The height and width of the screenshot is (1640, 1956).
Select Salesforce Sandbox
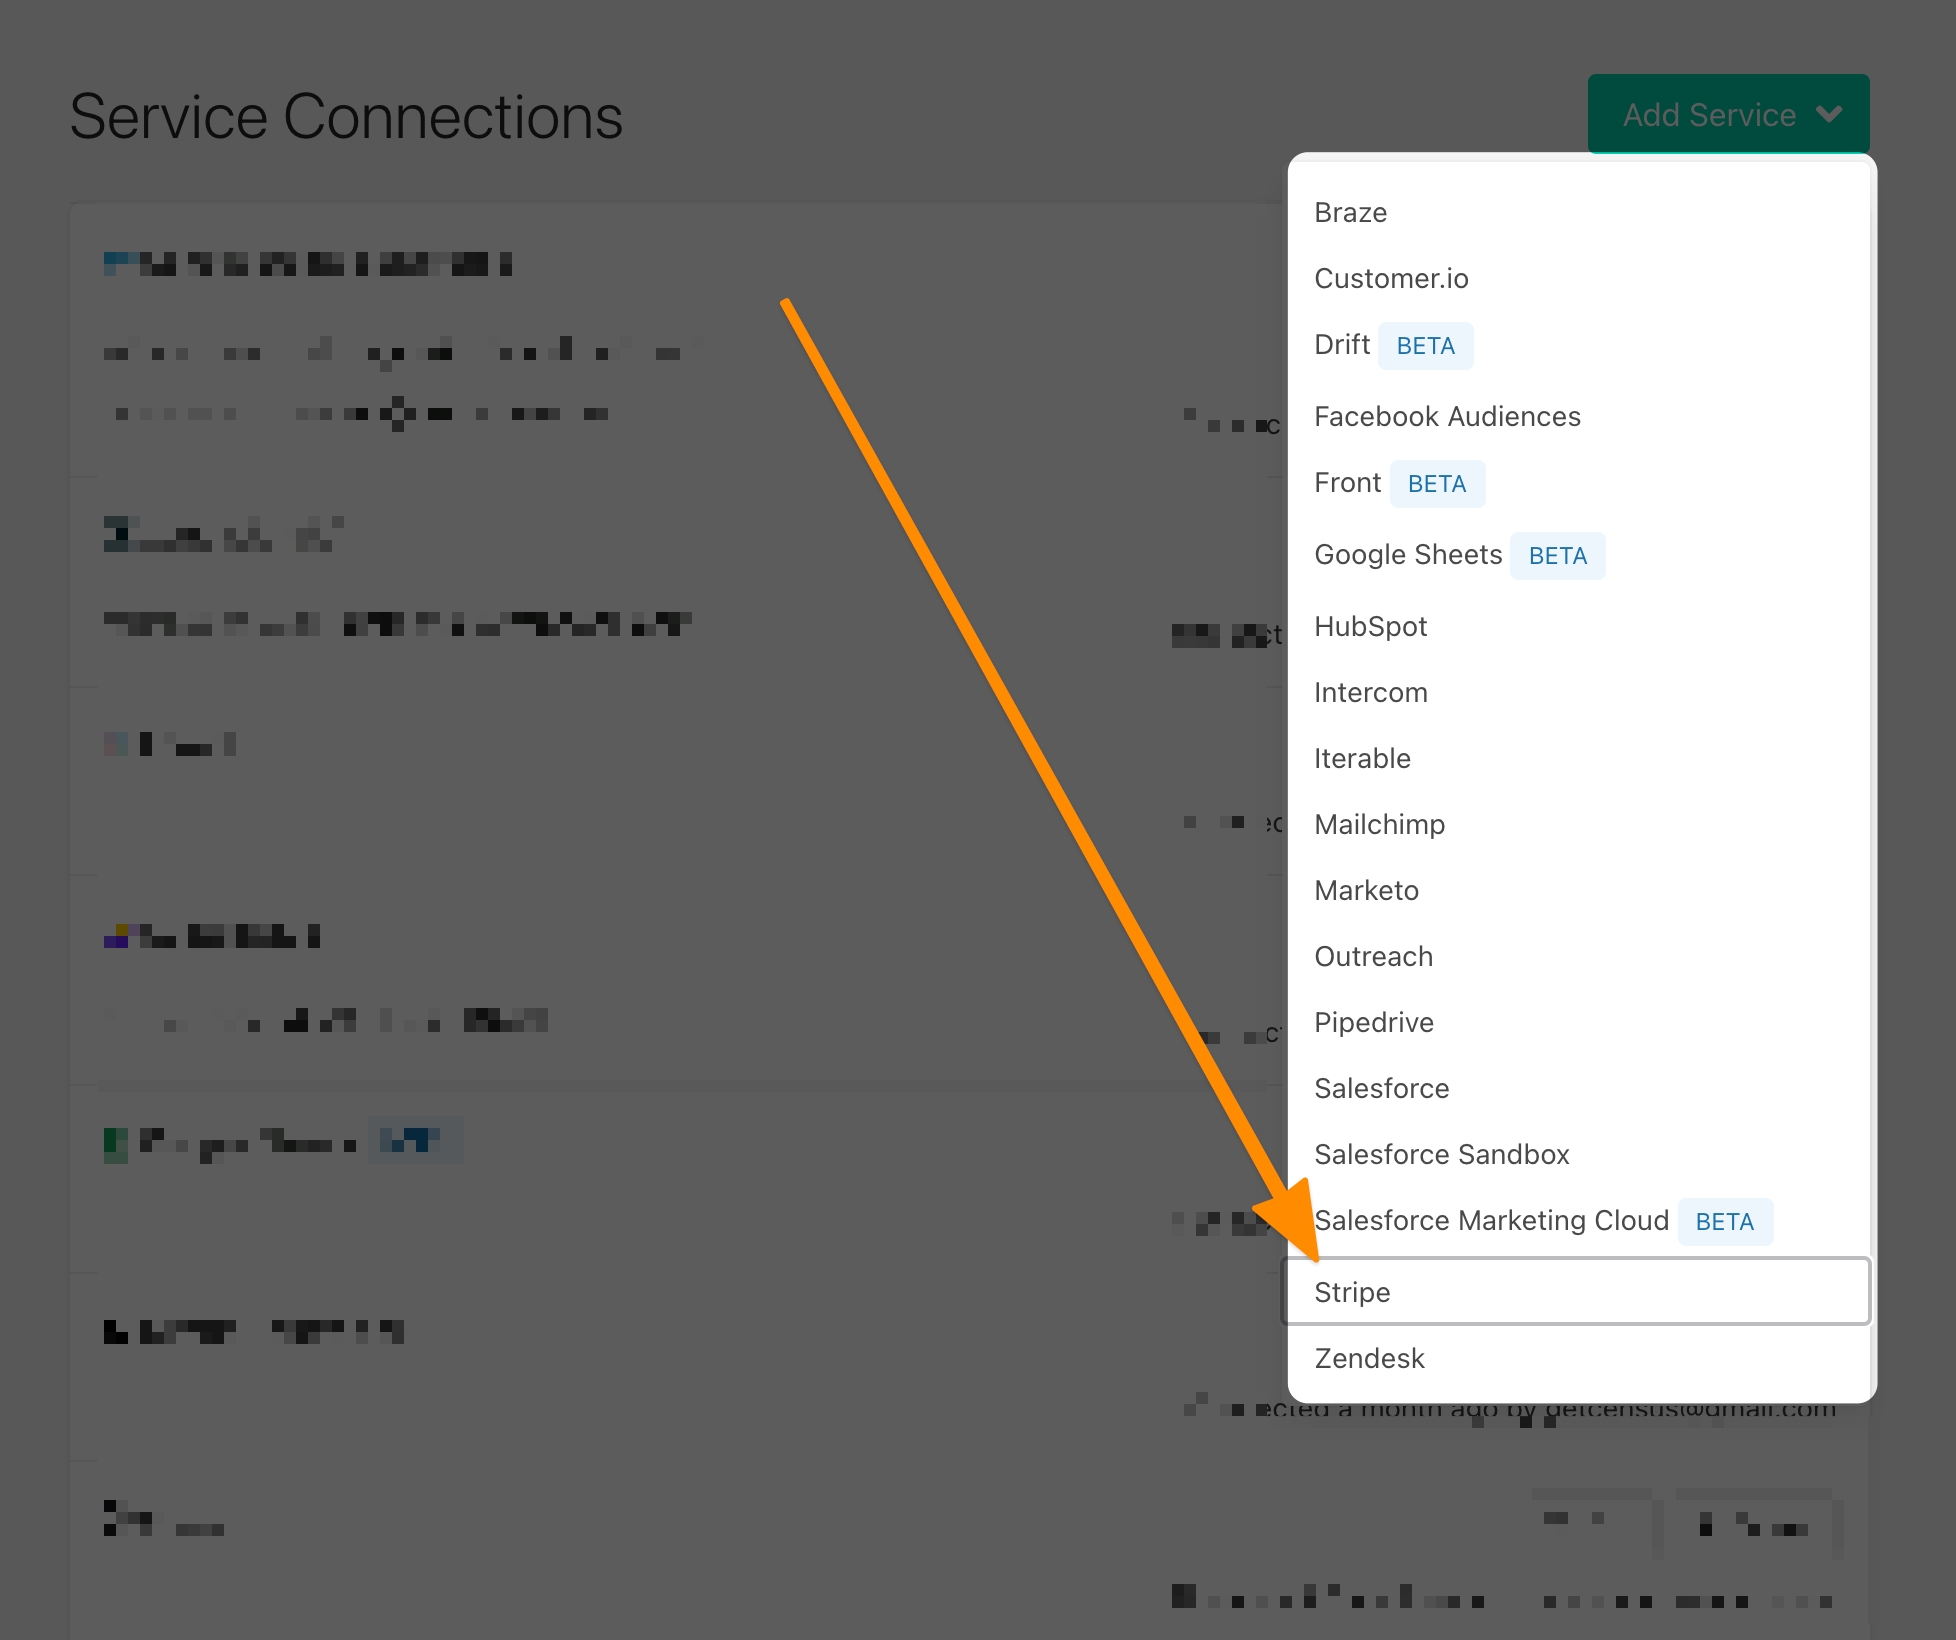pos(1580,1154)
